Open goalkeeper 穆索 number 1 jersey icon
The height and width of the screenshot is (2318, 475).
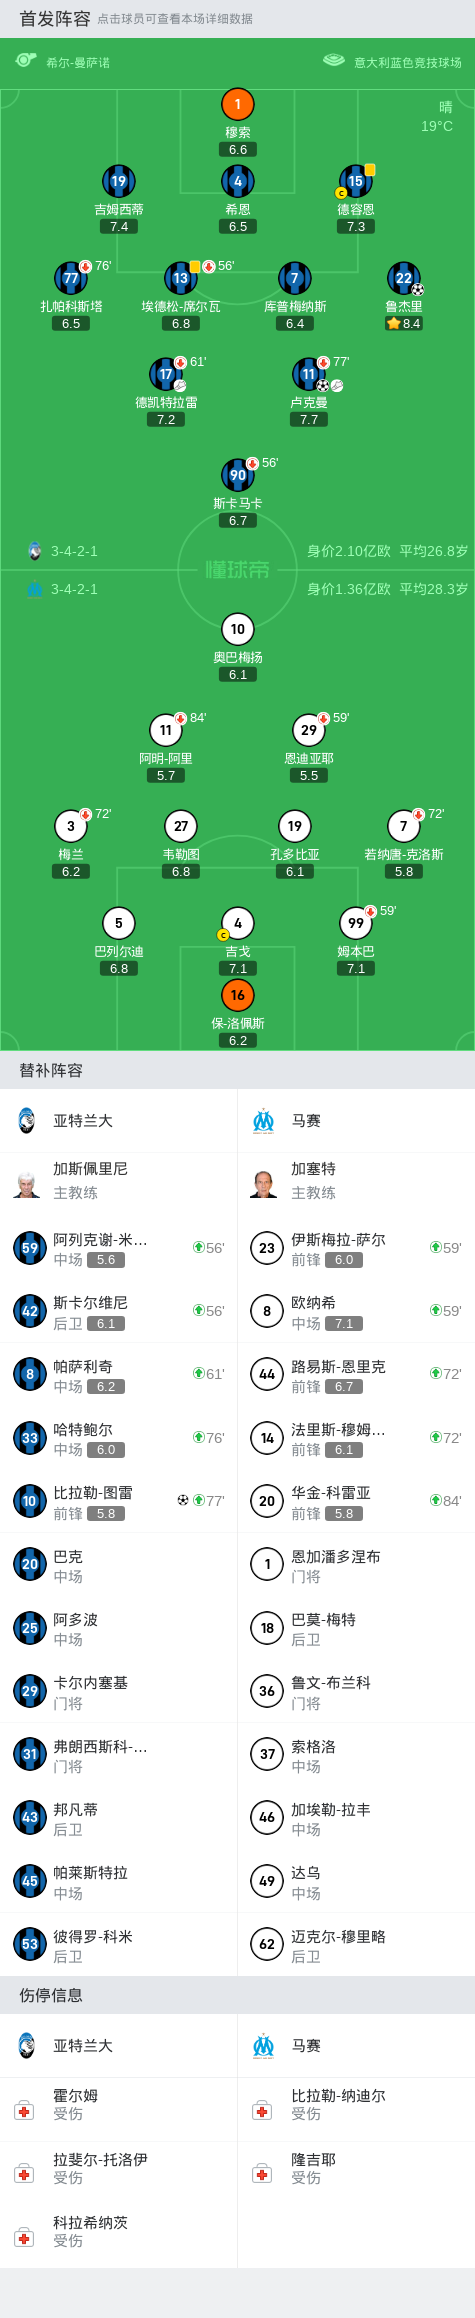click(237, 104)
